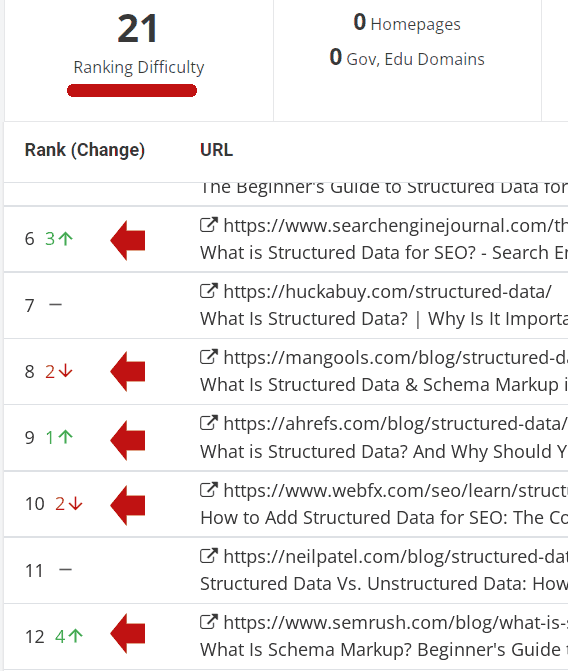The height and width of the screenshot is (671, 568).
Task: Open the huckabuy.com structured-data link
Action: (388, 292)
